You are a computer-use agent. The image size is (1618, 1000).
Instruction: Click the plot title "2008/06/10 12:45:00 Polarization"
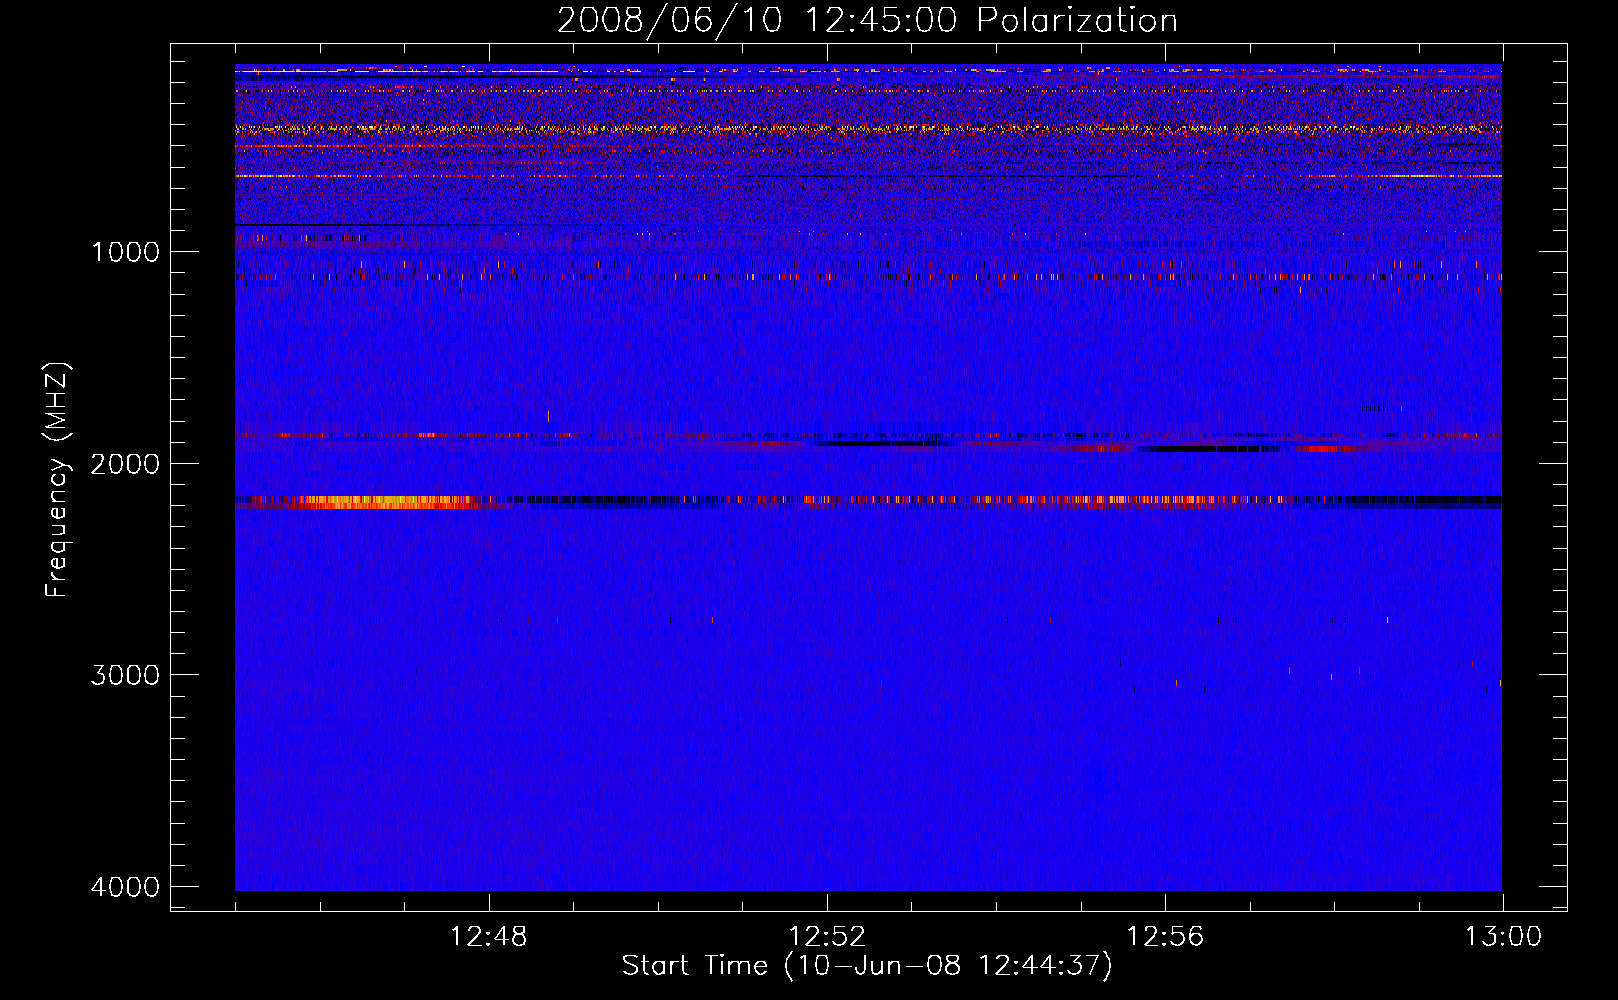pyautogui.click(x=867, y=20)
